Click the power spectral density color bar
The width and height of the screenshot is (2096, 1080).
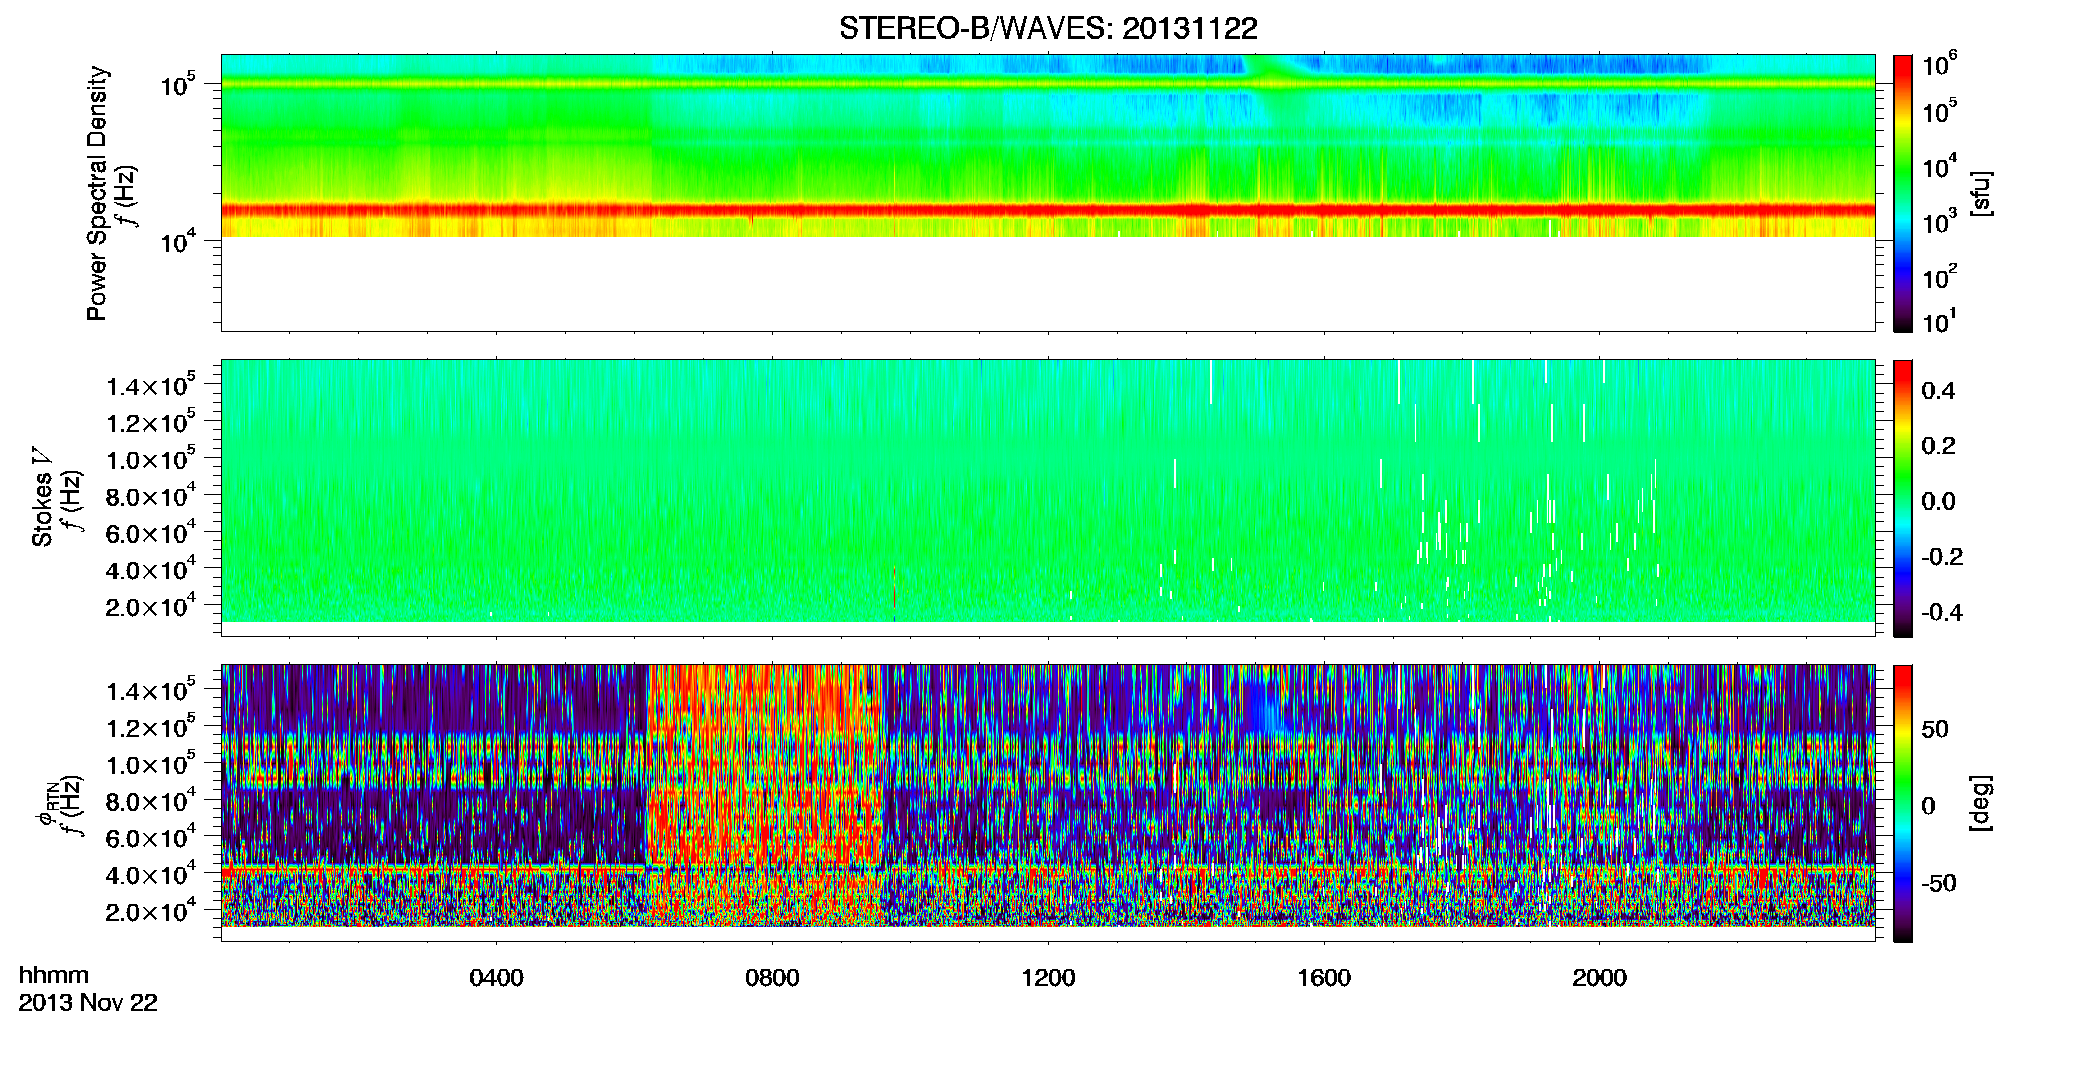pyautogui.click(x=1902, y=193)
